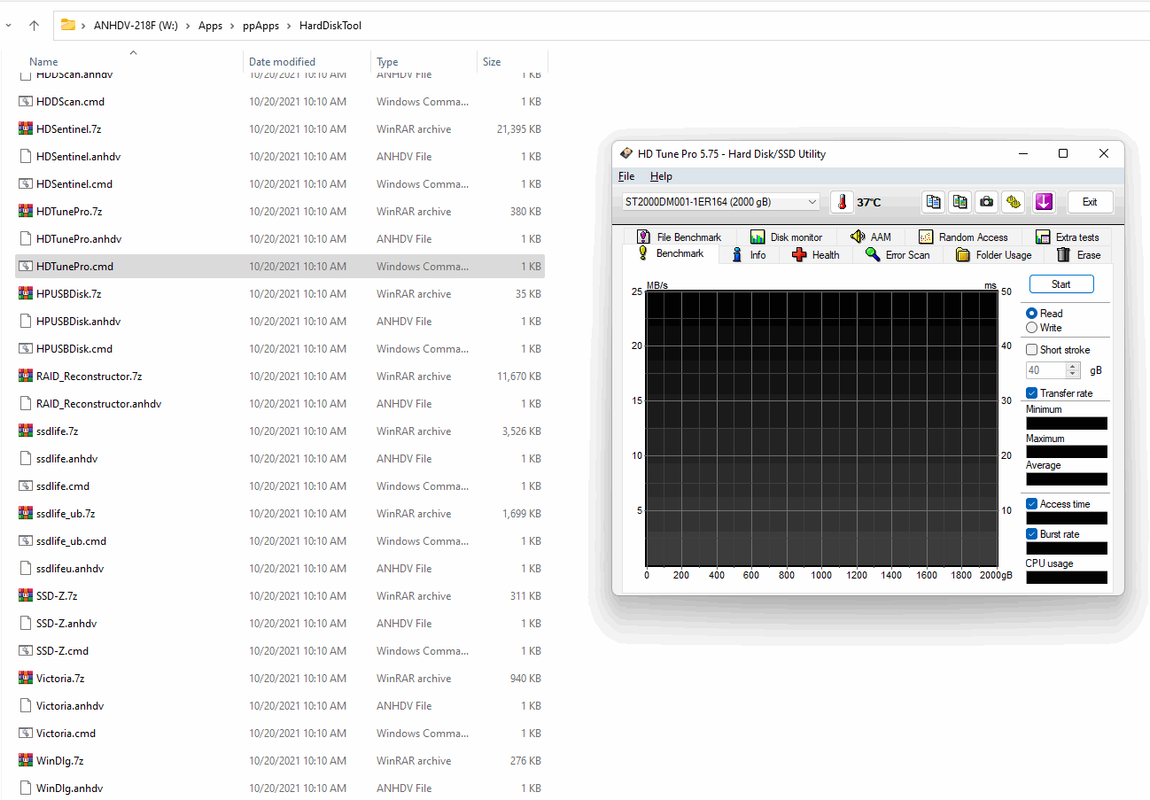Select the ssdlife.cmd file icon
Image resolution: width=1150 pixels, height=800 pixels.
pyautogui.click(x=25, y=486)
